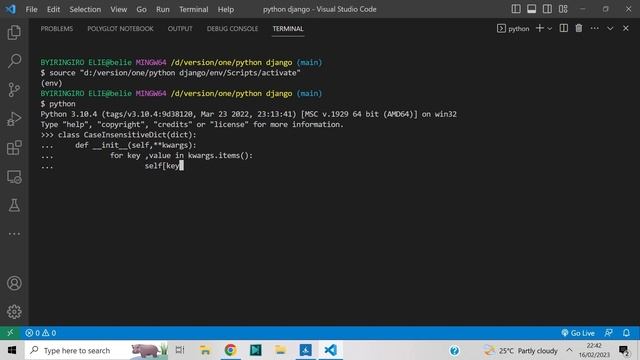The height and width of the screenshot is (360, 640).
Task: Open the Action Center notifications
Action: click(624, 350)
